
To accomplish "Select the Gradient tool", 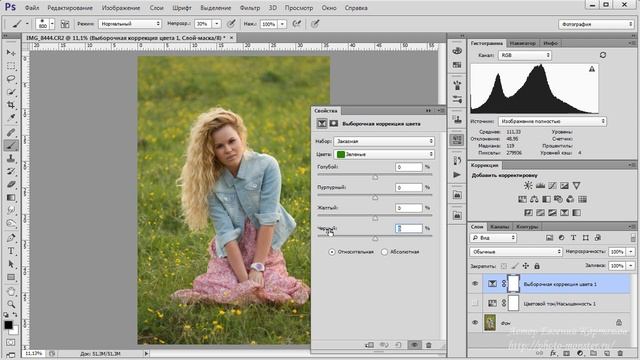I will coord(11,198).
